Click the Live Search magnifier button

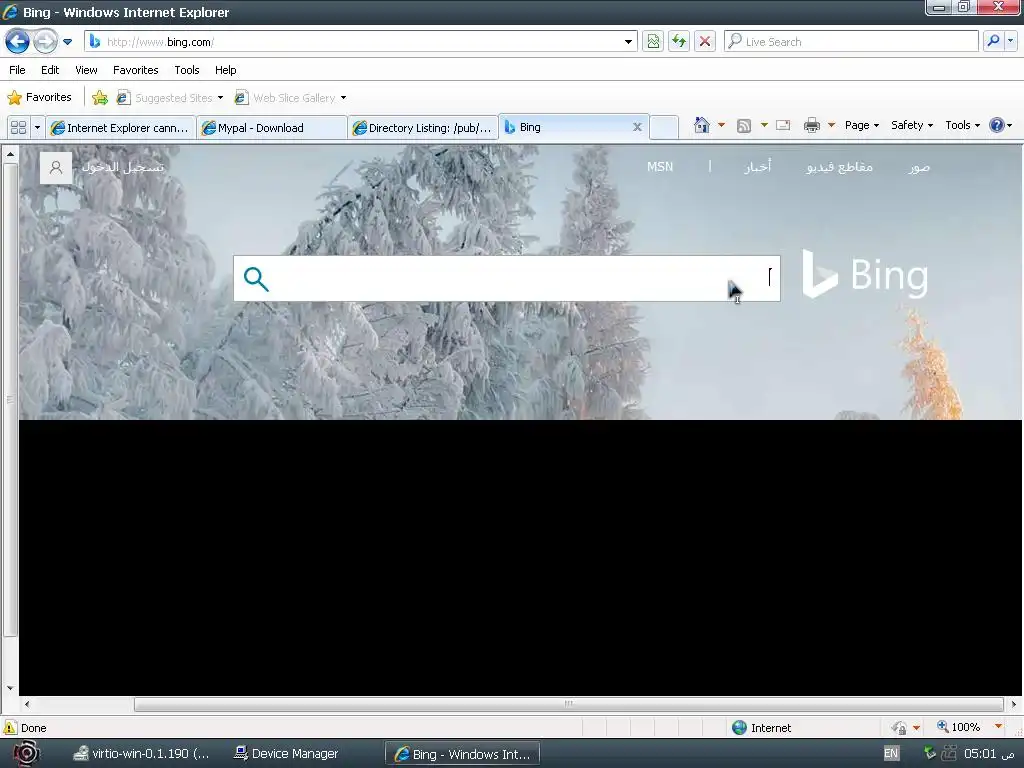point(993,41)
